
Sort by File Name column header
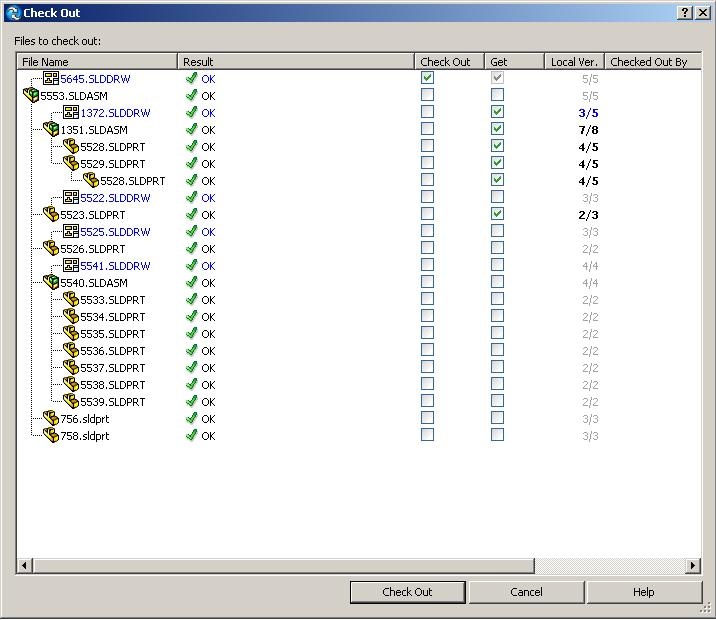tap(97, 62)
